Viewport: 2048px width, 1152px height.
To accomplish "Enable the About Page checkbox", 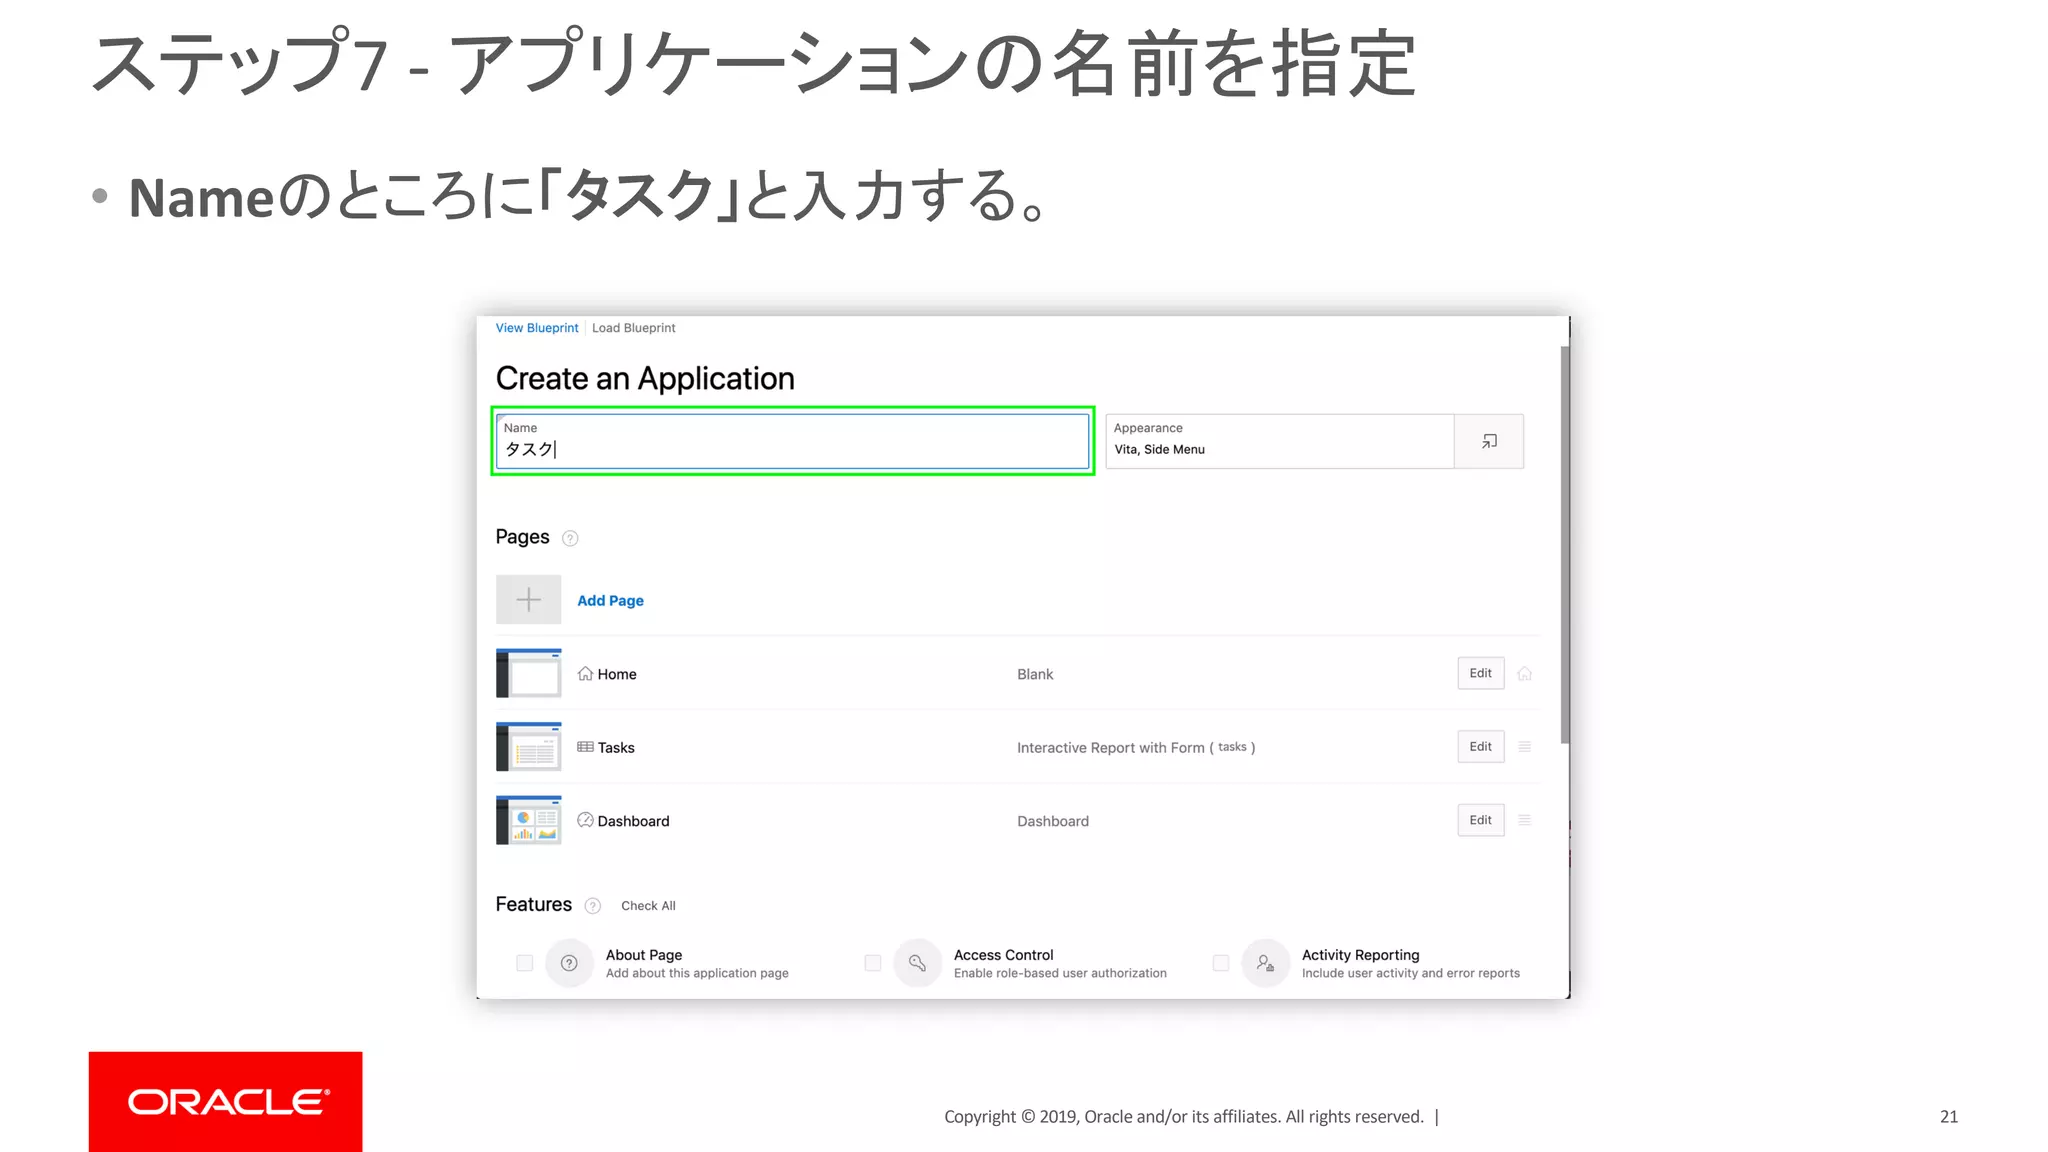I will (524, 963).
